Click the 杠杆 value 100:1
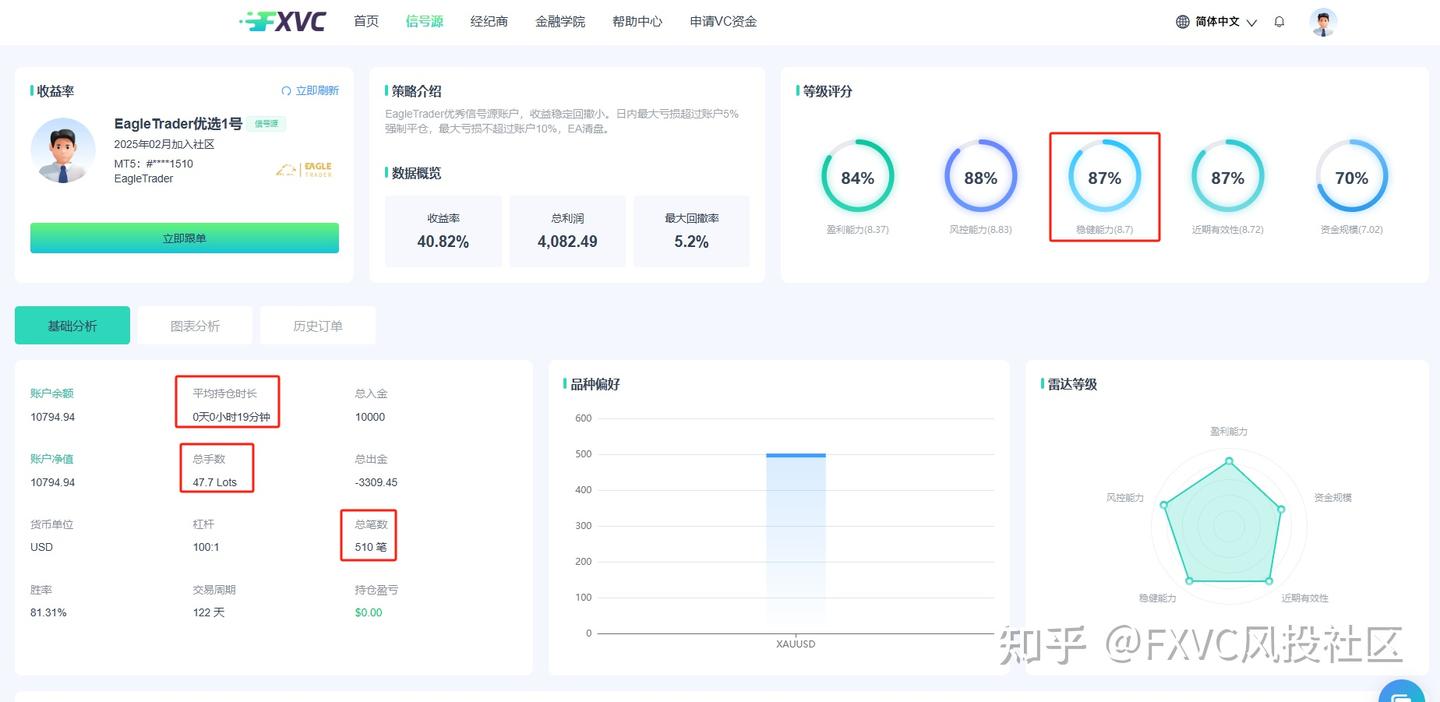This screenshot has height=702, width=1440. 206,547
